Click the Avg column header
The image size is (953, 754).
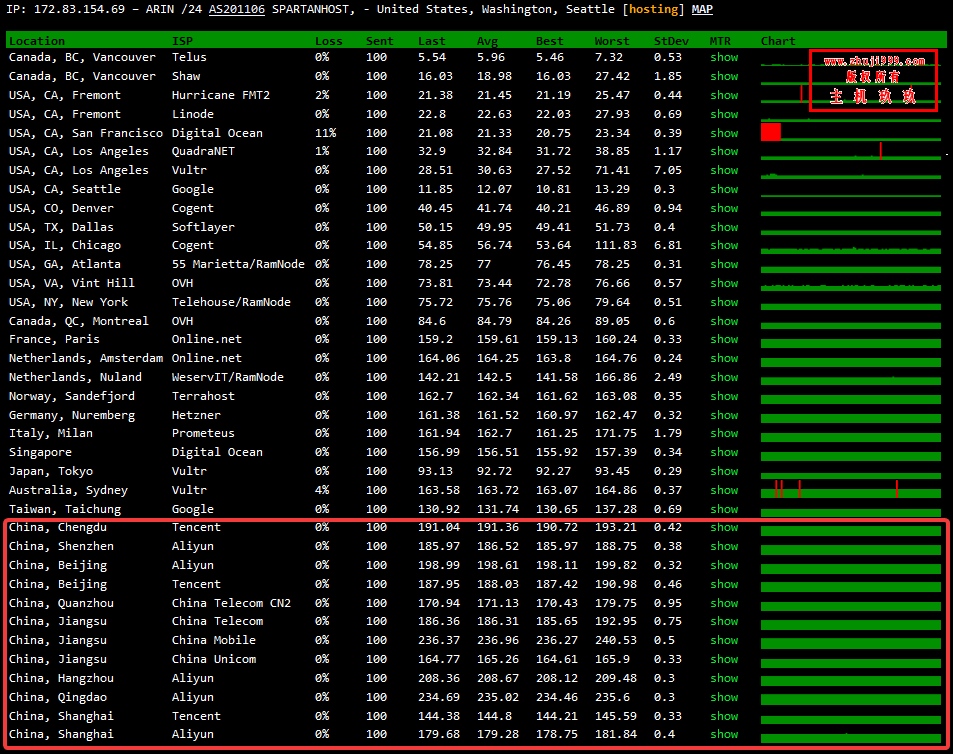487,41
